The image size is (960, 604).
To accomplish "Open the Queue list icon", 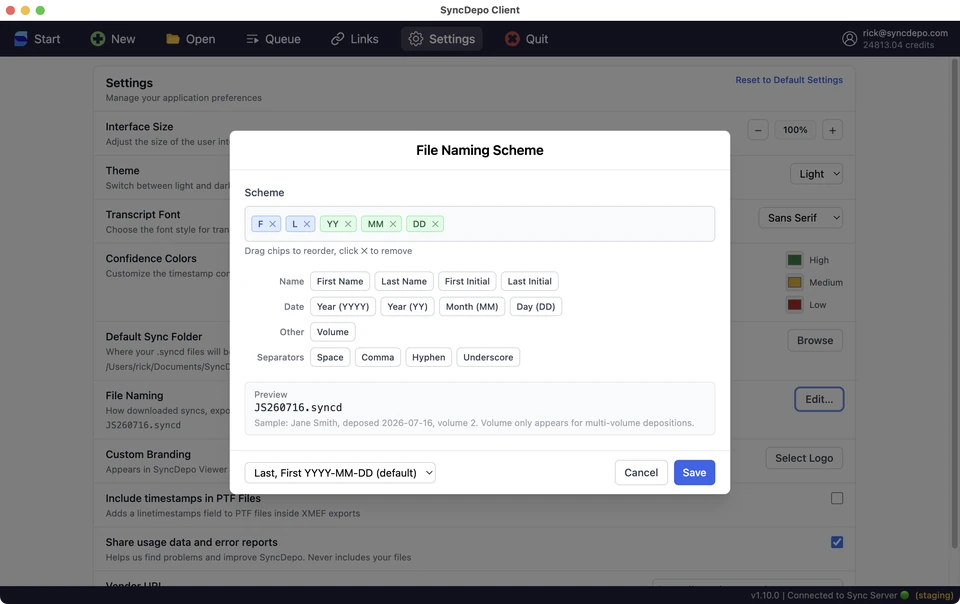I will click(252, 39).
